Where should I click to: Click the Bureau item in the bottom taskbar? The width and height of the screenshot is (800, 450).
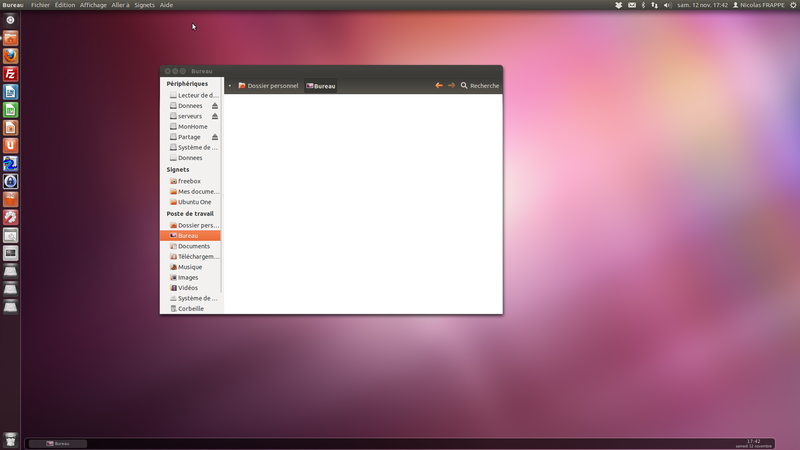(x=58, y=443)
